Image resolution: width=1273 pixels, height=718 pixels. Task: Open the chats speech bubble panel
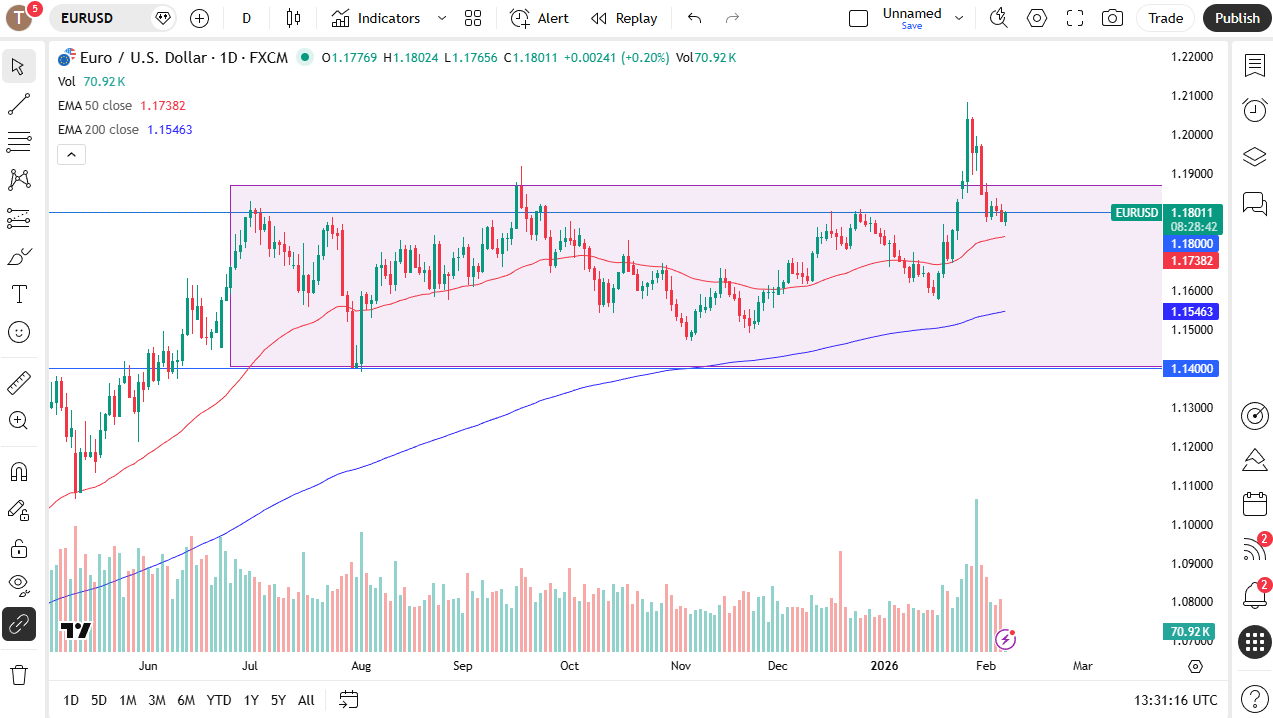click(x=1254, y=203)
